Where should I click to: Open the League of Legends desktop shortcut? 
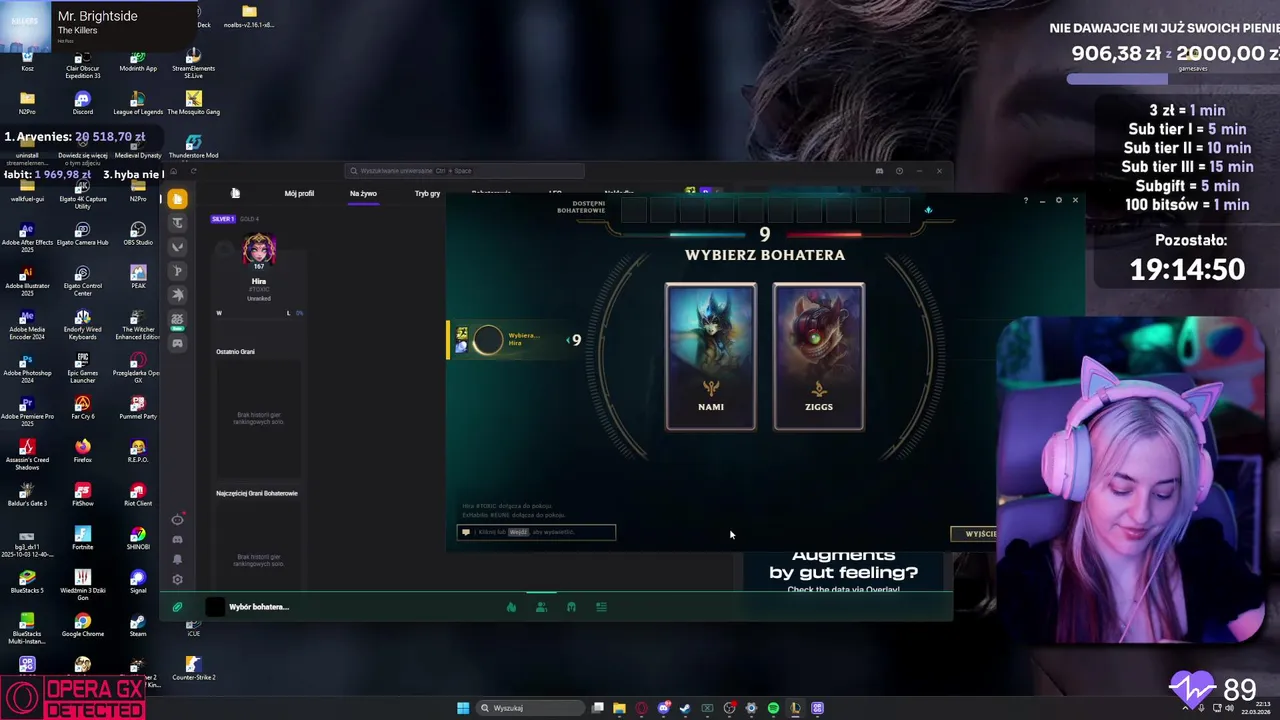(138, 103)
